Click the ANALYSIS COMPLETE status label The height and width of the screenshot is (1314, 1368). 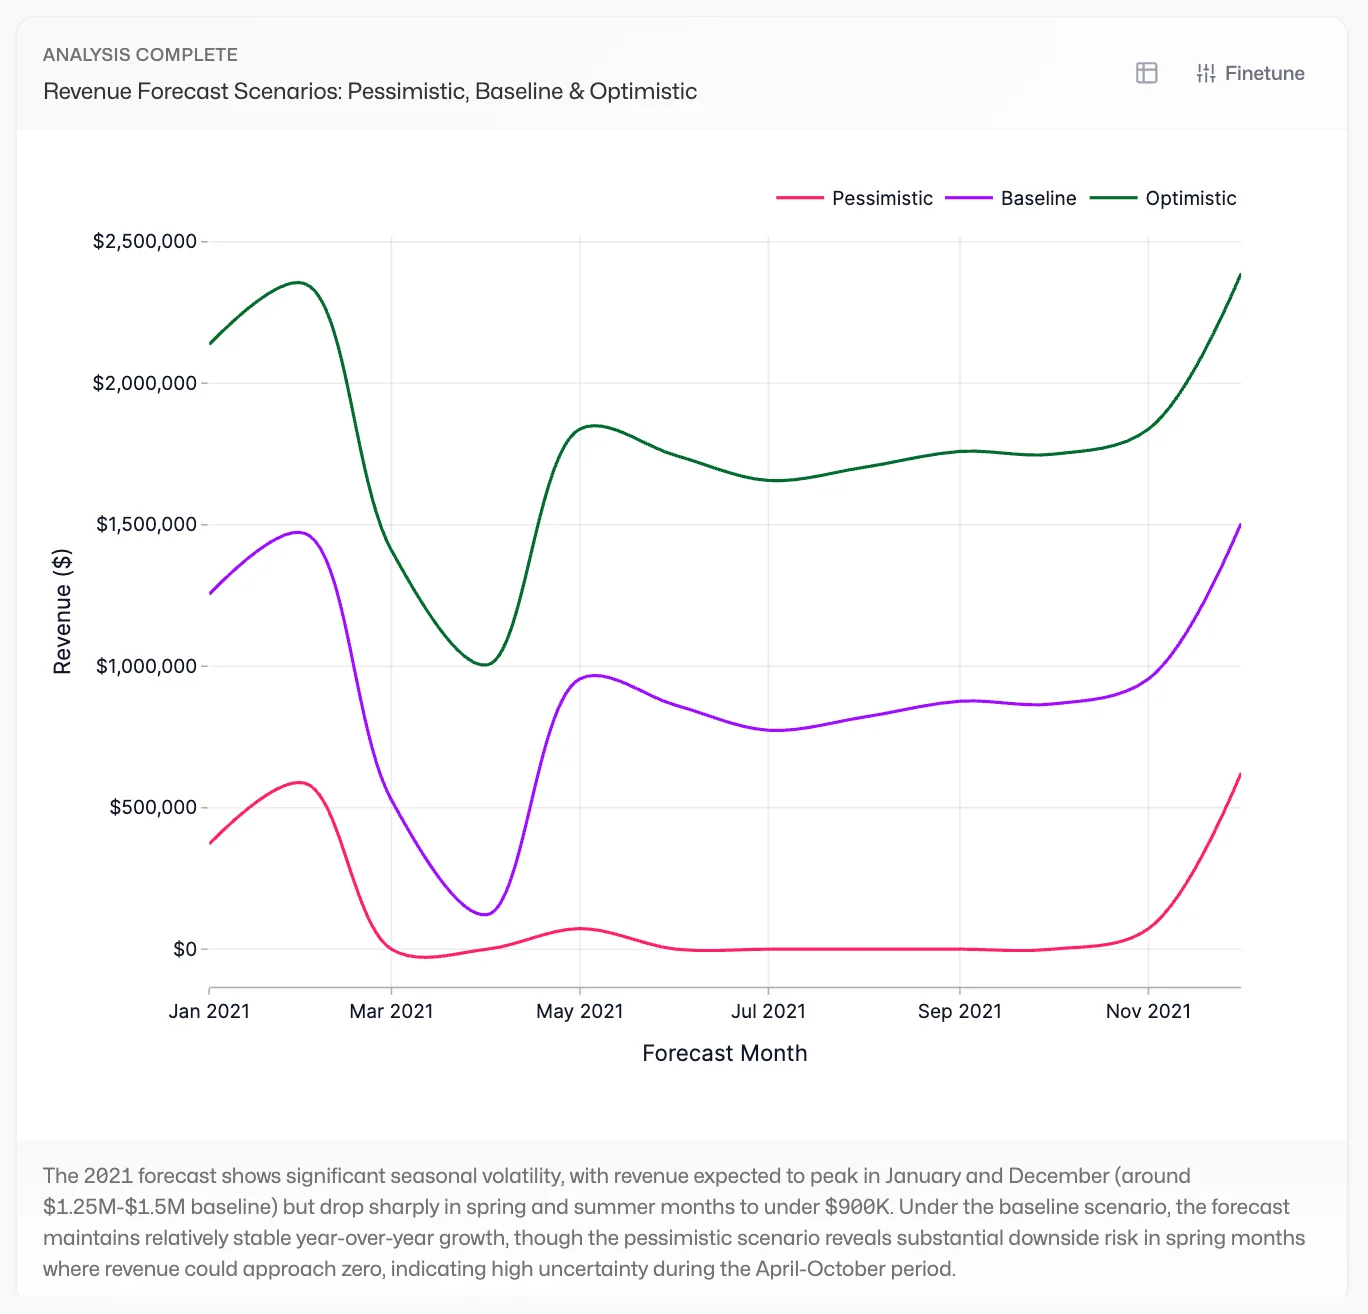(x=140, y=55)
